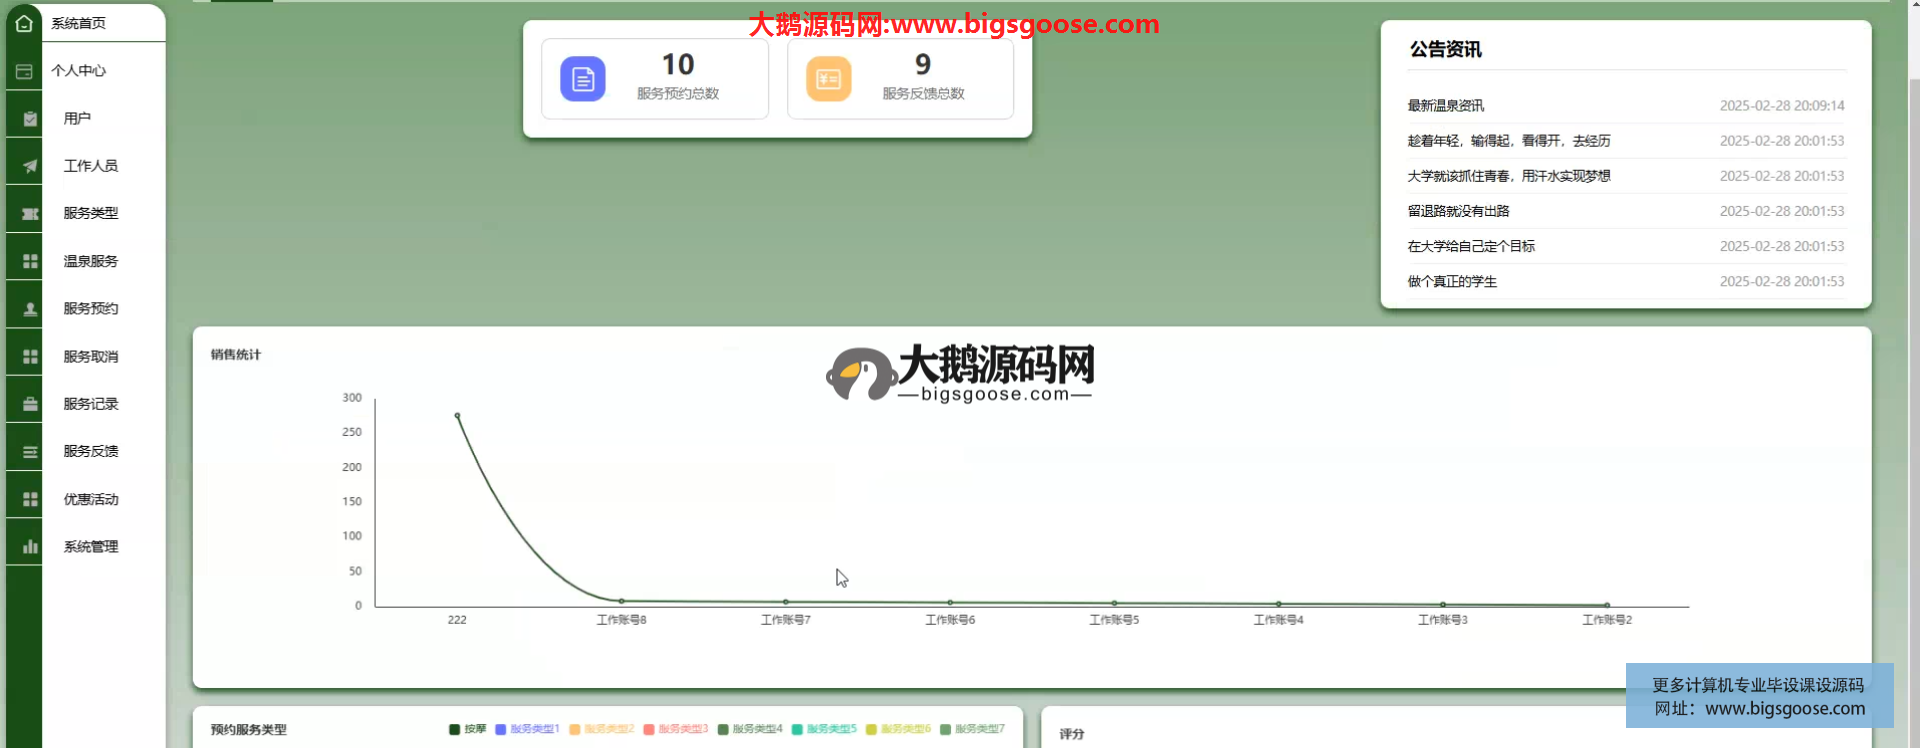Click the yellow 服务类型6 legend swatch
This screenshot has height=748, width=1920.
click(871, 729)
